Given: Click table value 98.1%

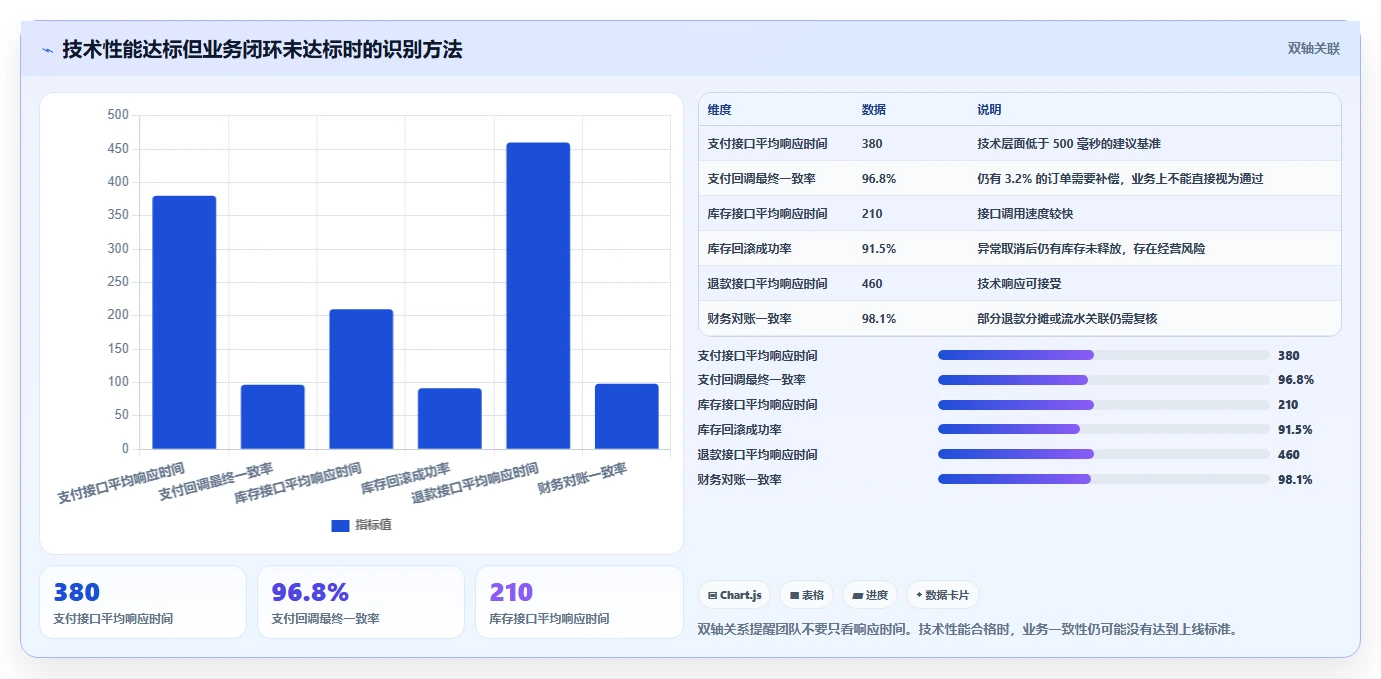Looking at the screenshot, I should coord(878,319).
